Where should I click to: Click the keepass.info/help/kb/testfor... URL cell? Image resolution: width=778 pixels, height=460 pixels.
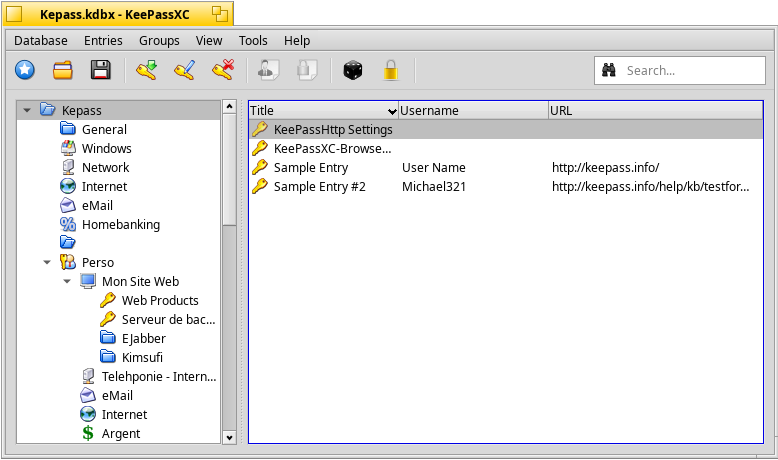(650, 187)
